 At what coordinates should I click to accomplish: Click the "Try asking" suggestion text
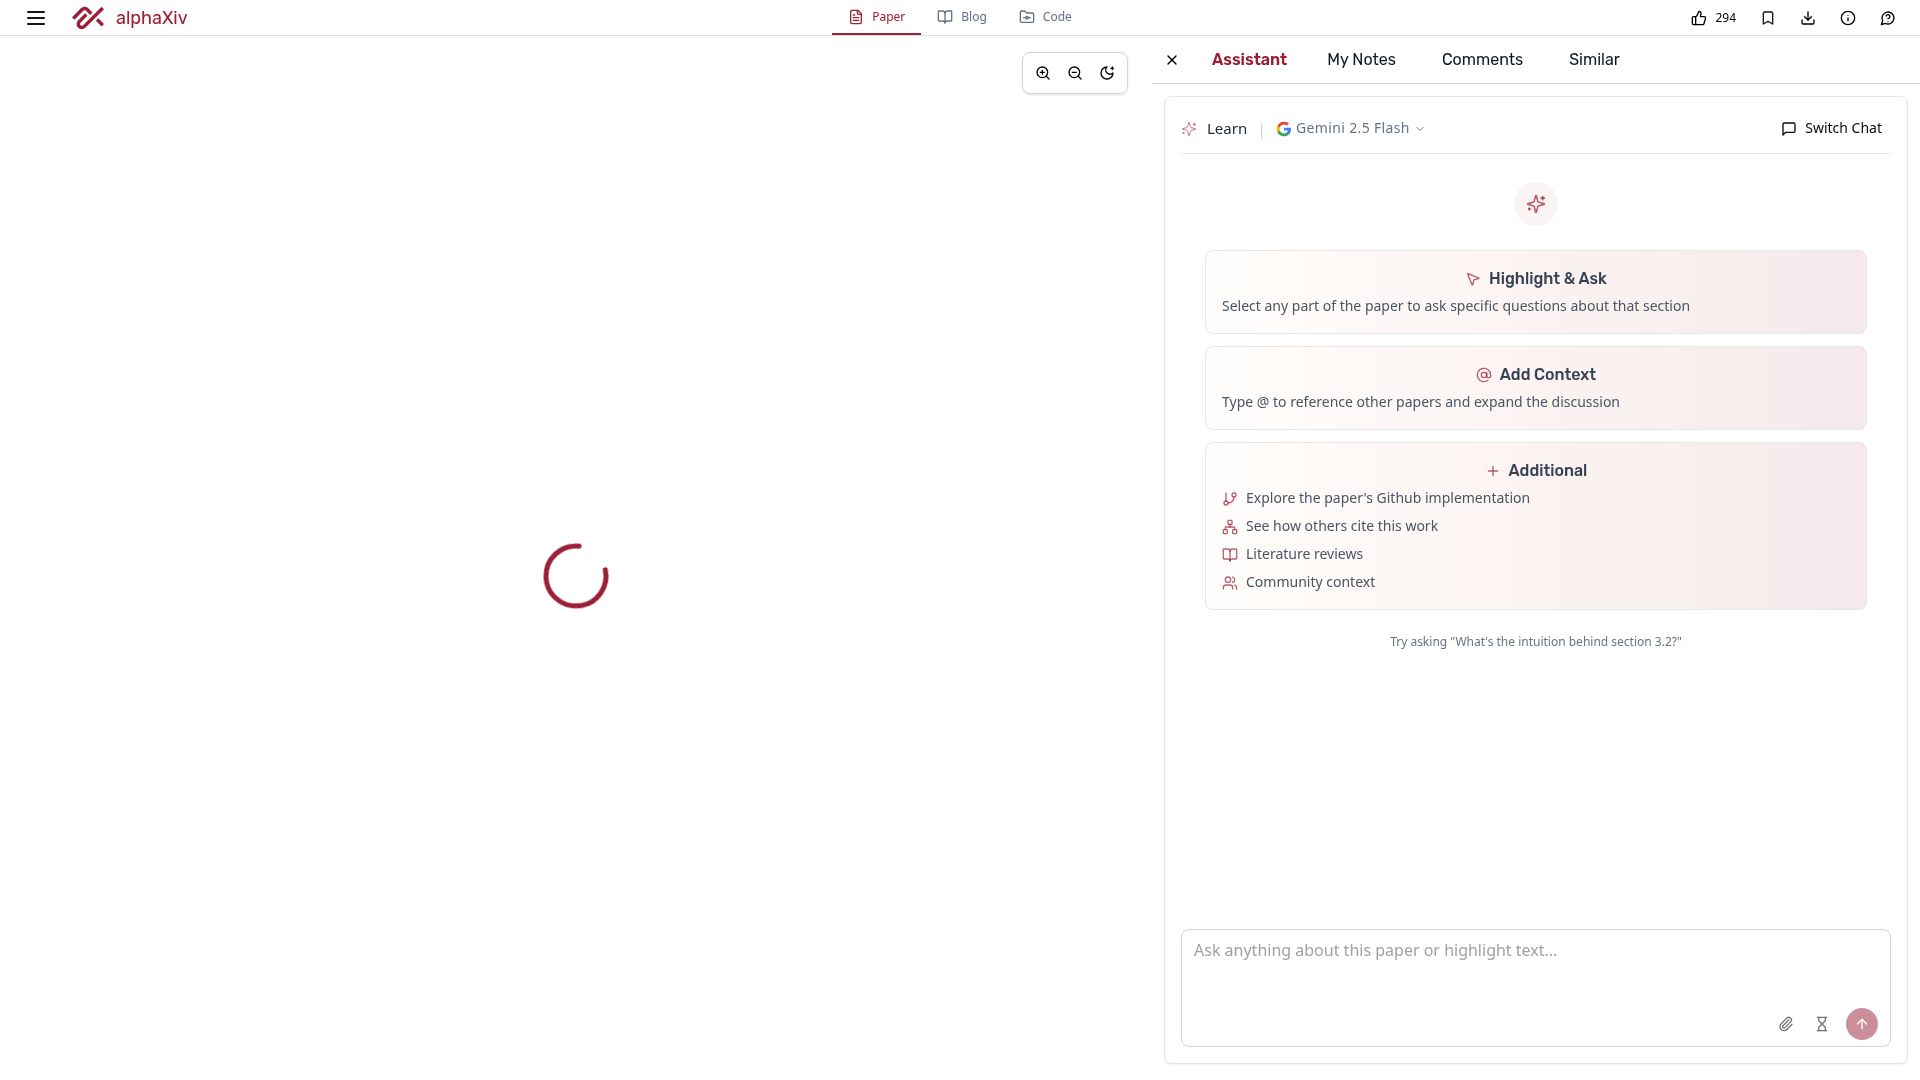(1536, 642)
